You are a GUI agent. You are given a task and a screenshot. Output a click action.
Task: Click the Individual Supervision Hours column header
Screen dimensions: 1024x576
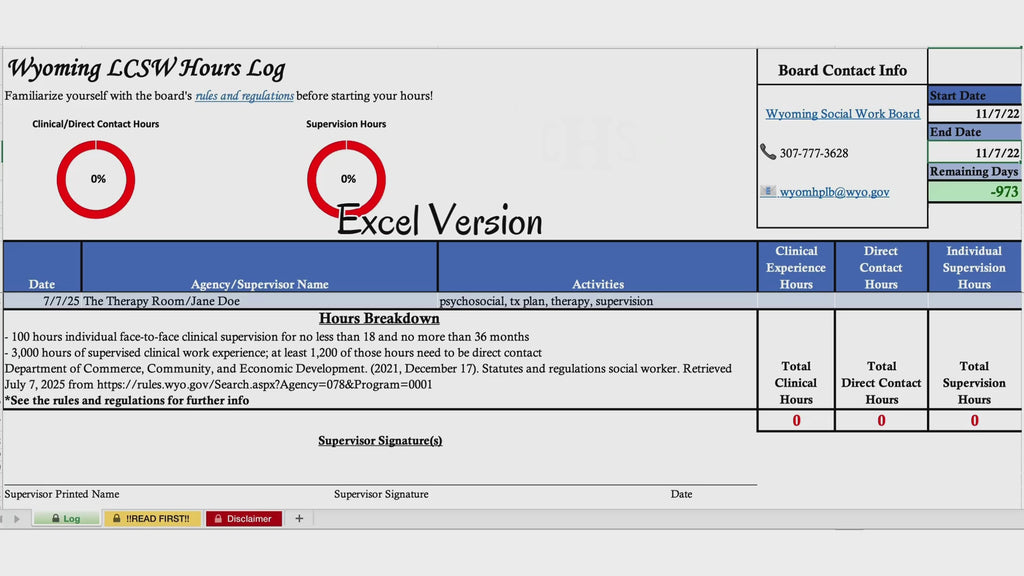[x=974, y=267]
